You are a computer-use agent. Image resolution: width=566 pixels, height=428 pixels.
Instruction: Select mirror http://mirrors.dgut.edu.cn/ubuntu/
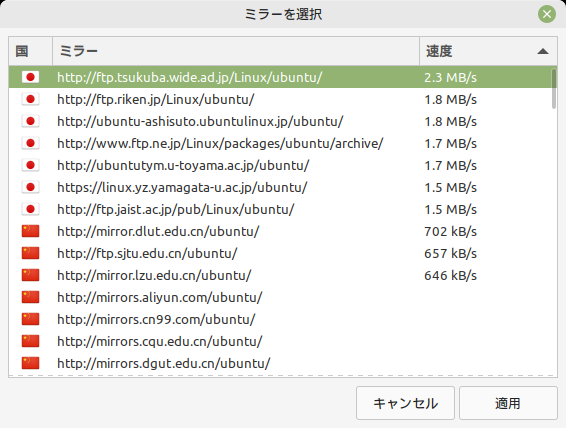click(x=283, y=363)
